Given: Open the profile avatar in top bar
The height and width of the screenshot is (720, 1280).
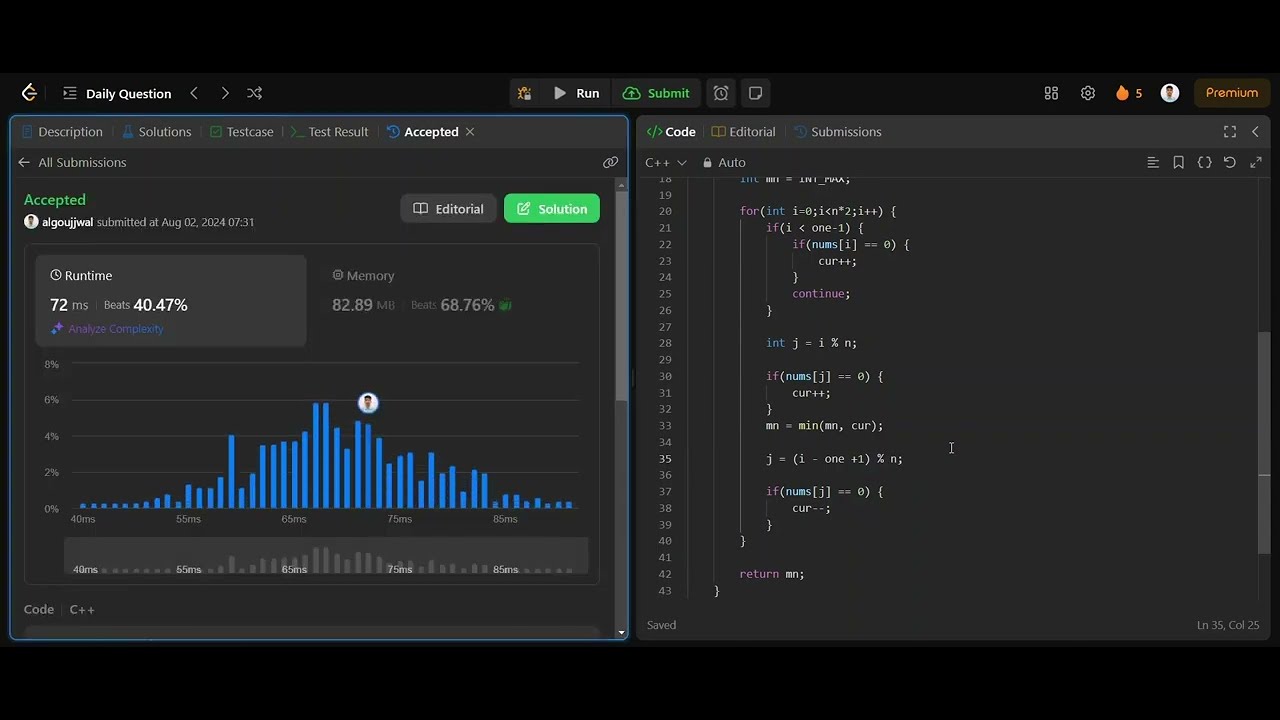Looking at the screenshot, I should tap(1170, 93).
